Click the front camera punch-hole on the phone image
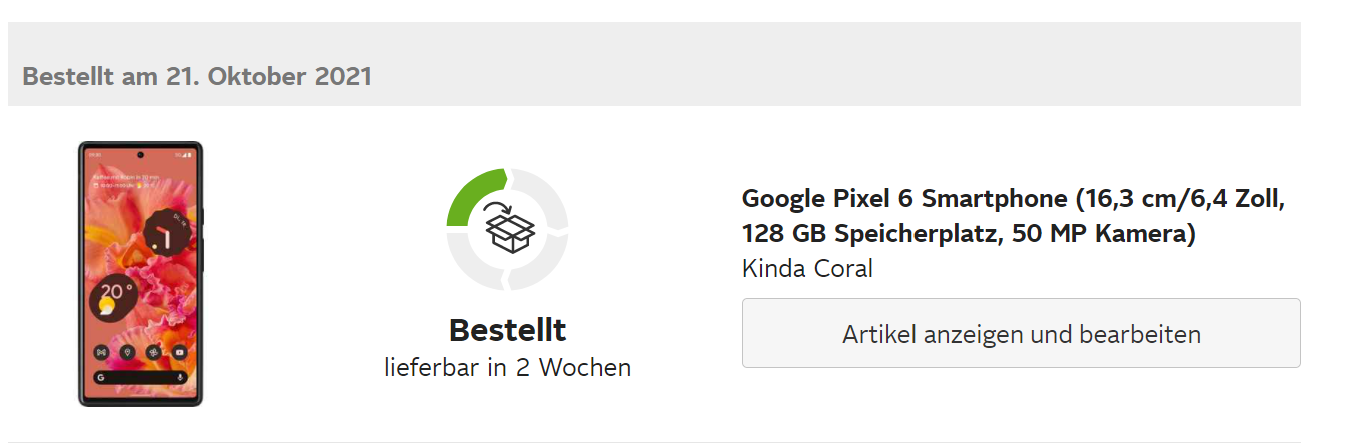The image size is (1366, 448). click(140, 154)
